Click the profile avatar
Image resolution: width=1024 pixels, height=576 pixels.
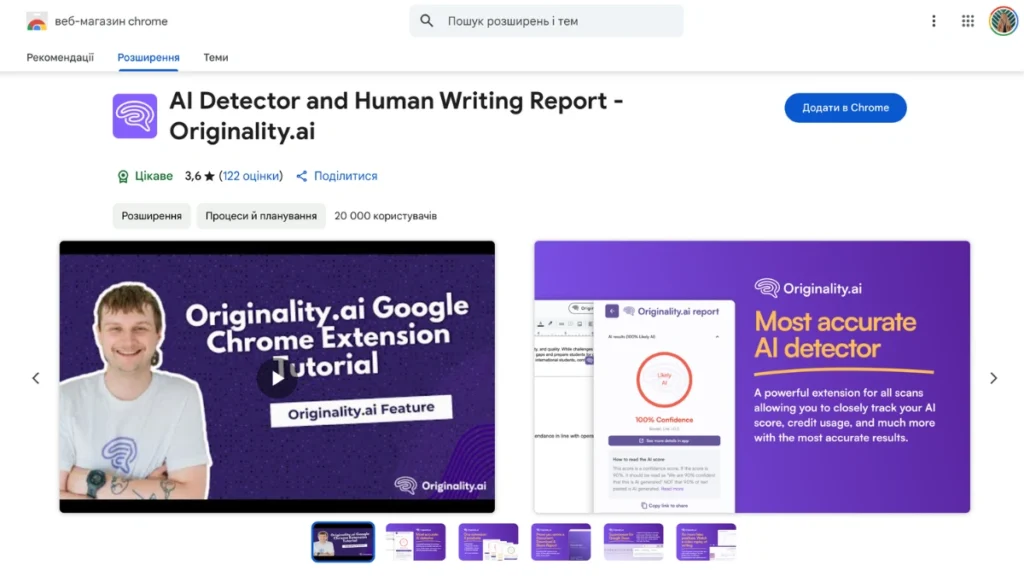[1002, 20]
